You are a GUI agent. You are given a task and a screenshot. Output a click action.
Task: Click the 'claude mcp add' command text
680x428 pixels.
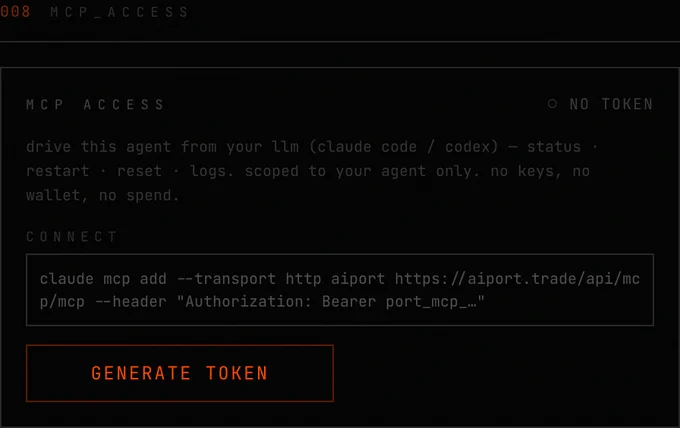click(103, 278)
